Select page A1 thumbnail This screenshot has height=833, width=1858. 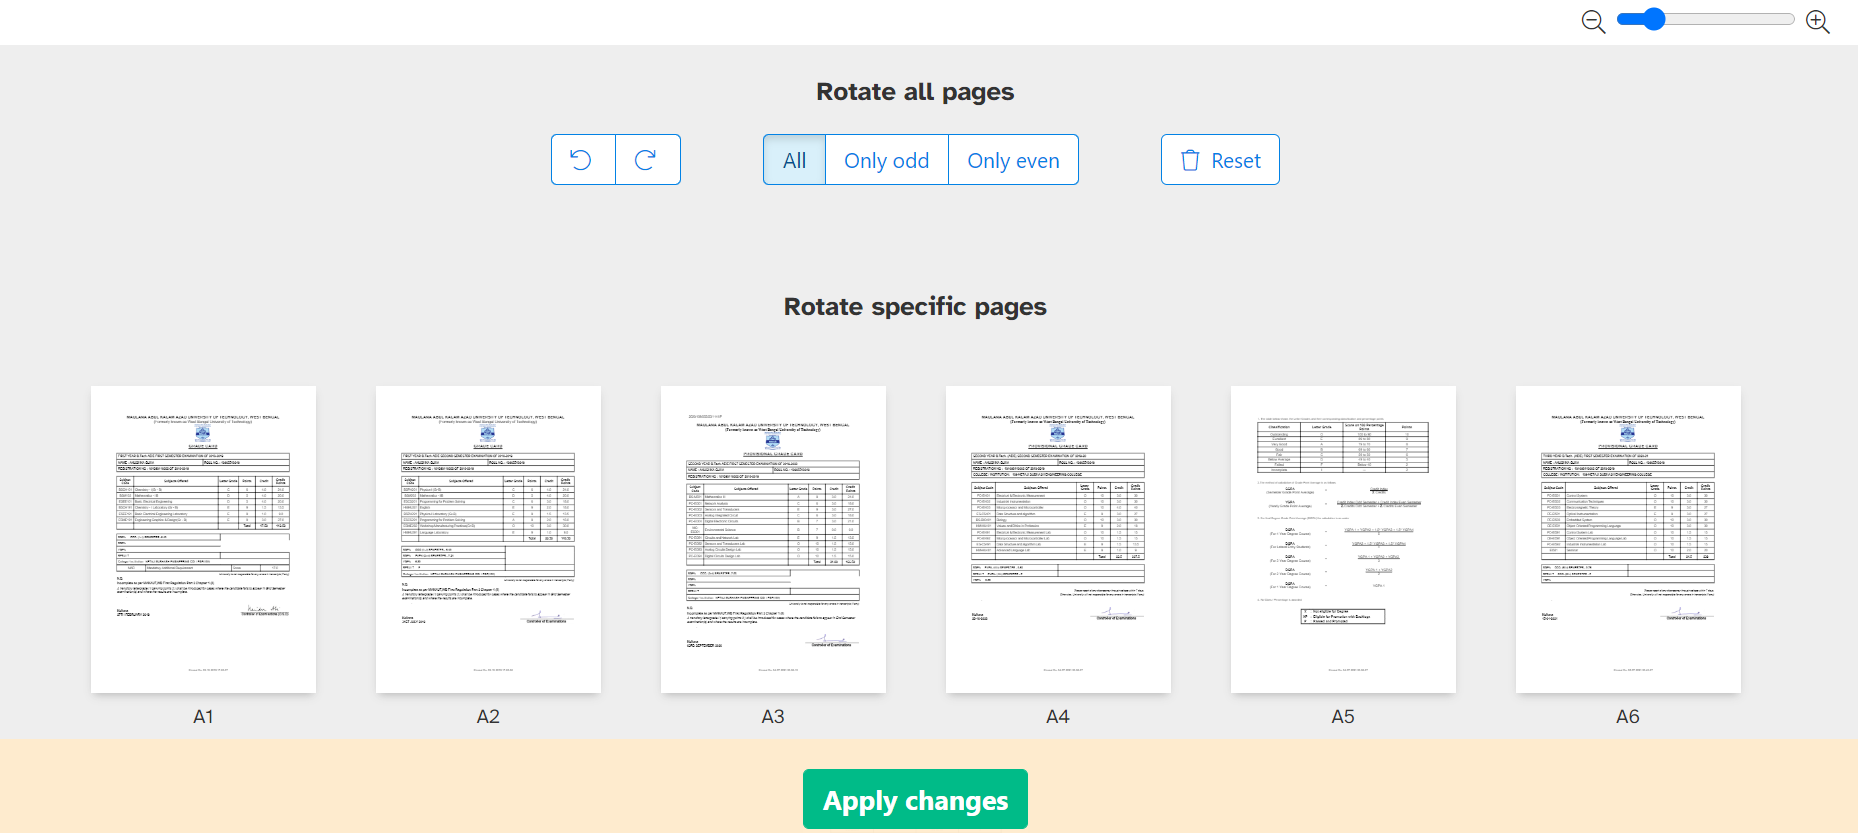[x=203, y=539]
